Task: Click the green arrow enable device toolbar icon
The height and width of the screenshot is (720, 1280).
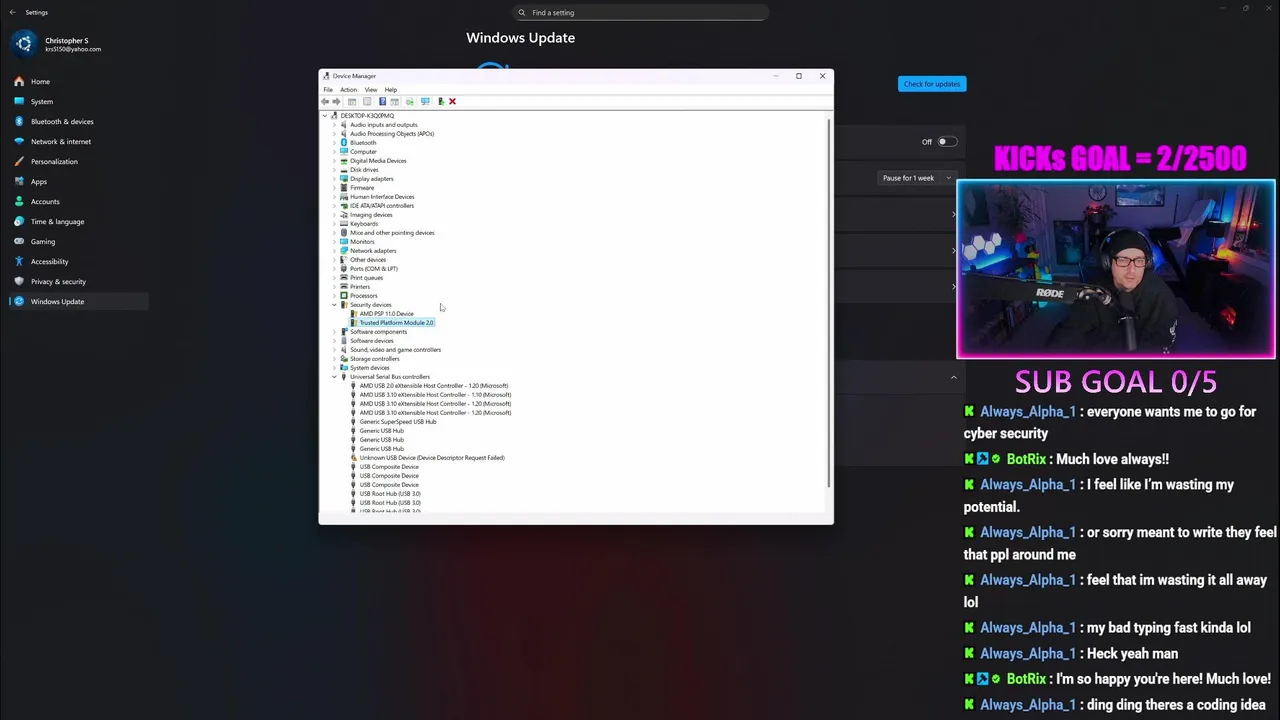Action: point(441,101)
